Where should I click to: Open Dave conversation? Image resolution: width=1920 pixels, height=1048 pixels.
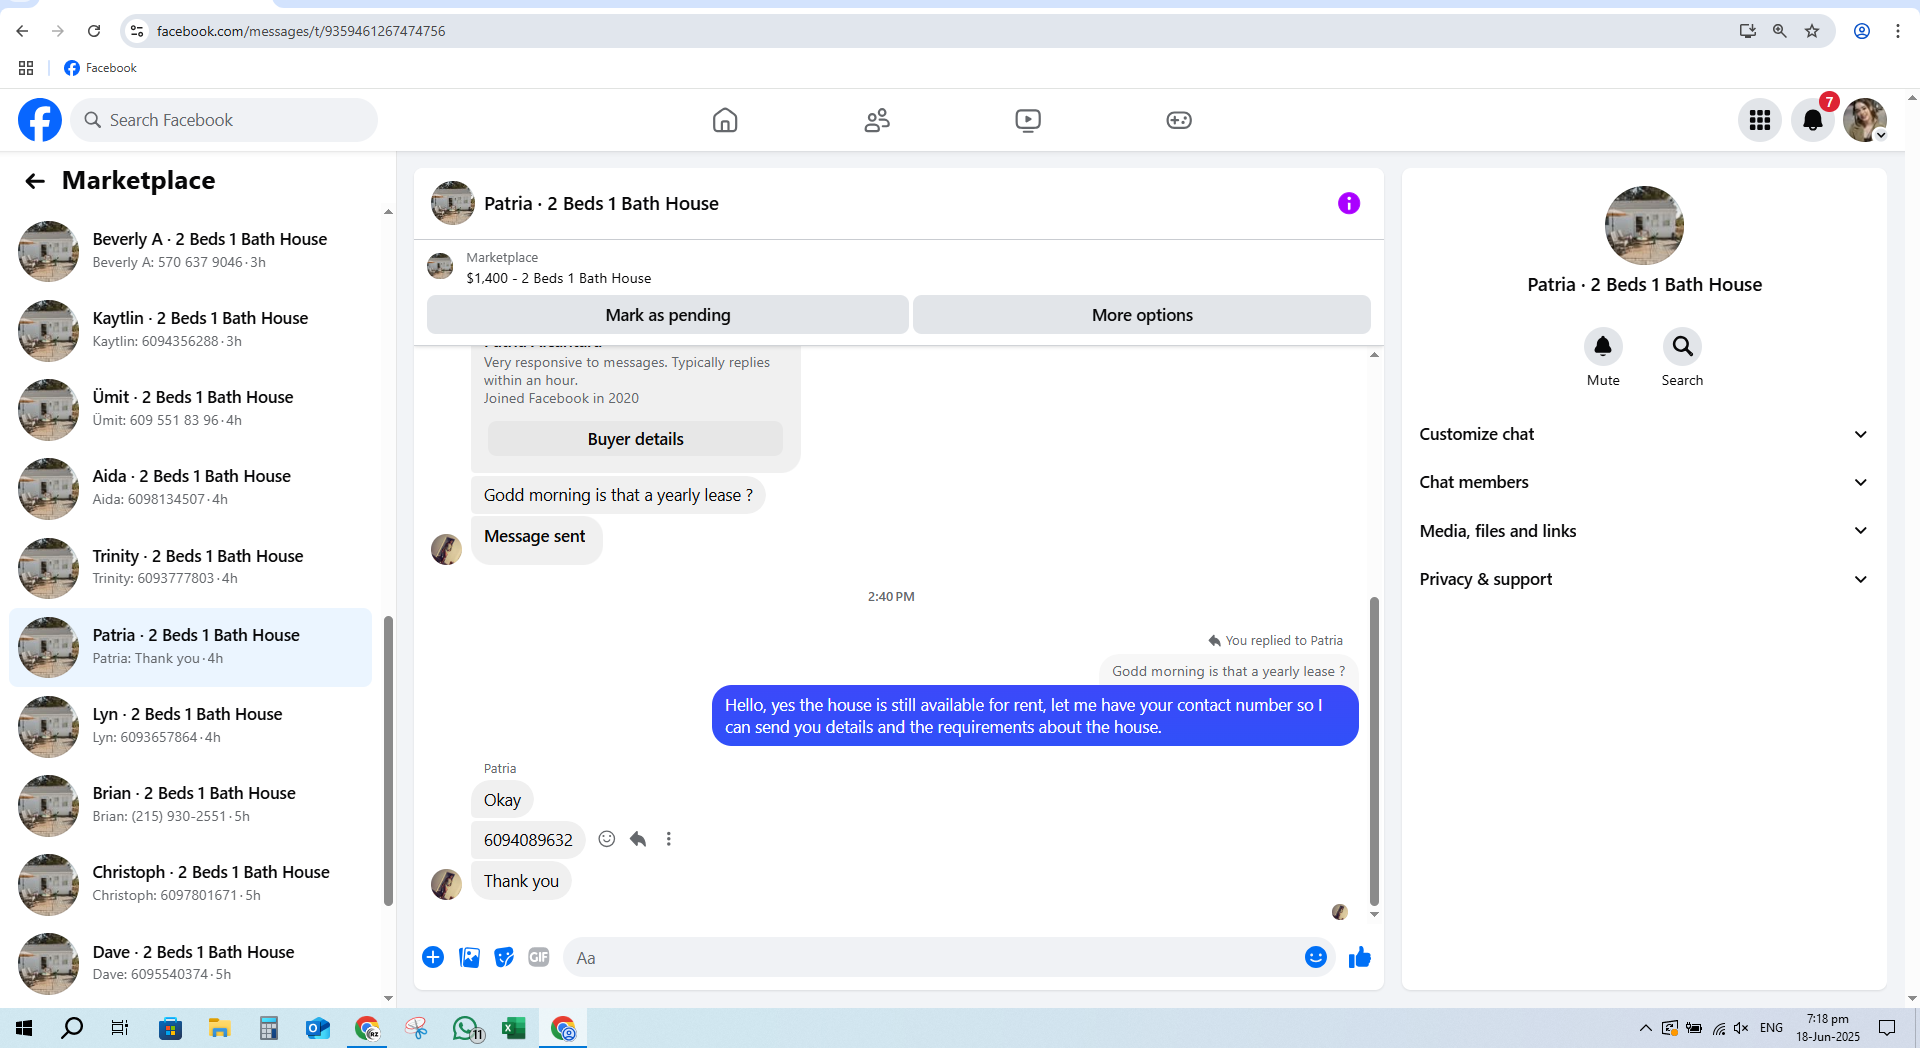point(190,963)
